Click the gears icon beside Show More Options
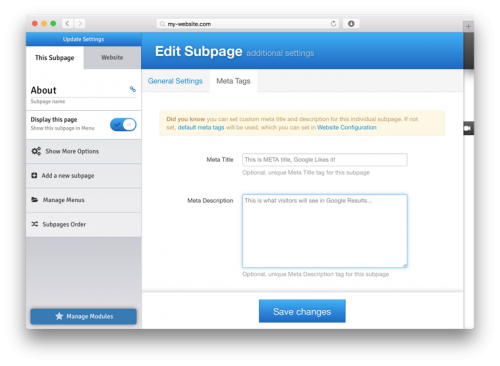The width and height of the screenshot is (500, 366). point(36,151)
